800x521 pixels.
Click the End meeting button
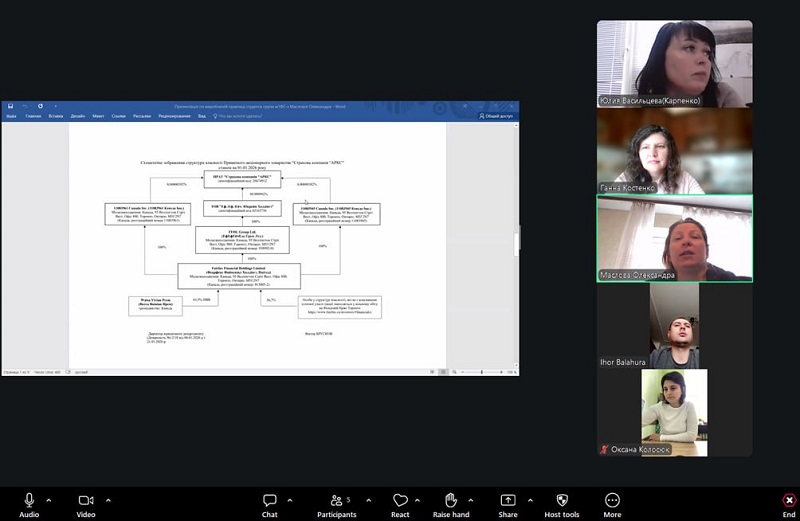[x=788, y=500]
